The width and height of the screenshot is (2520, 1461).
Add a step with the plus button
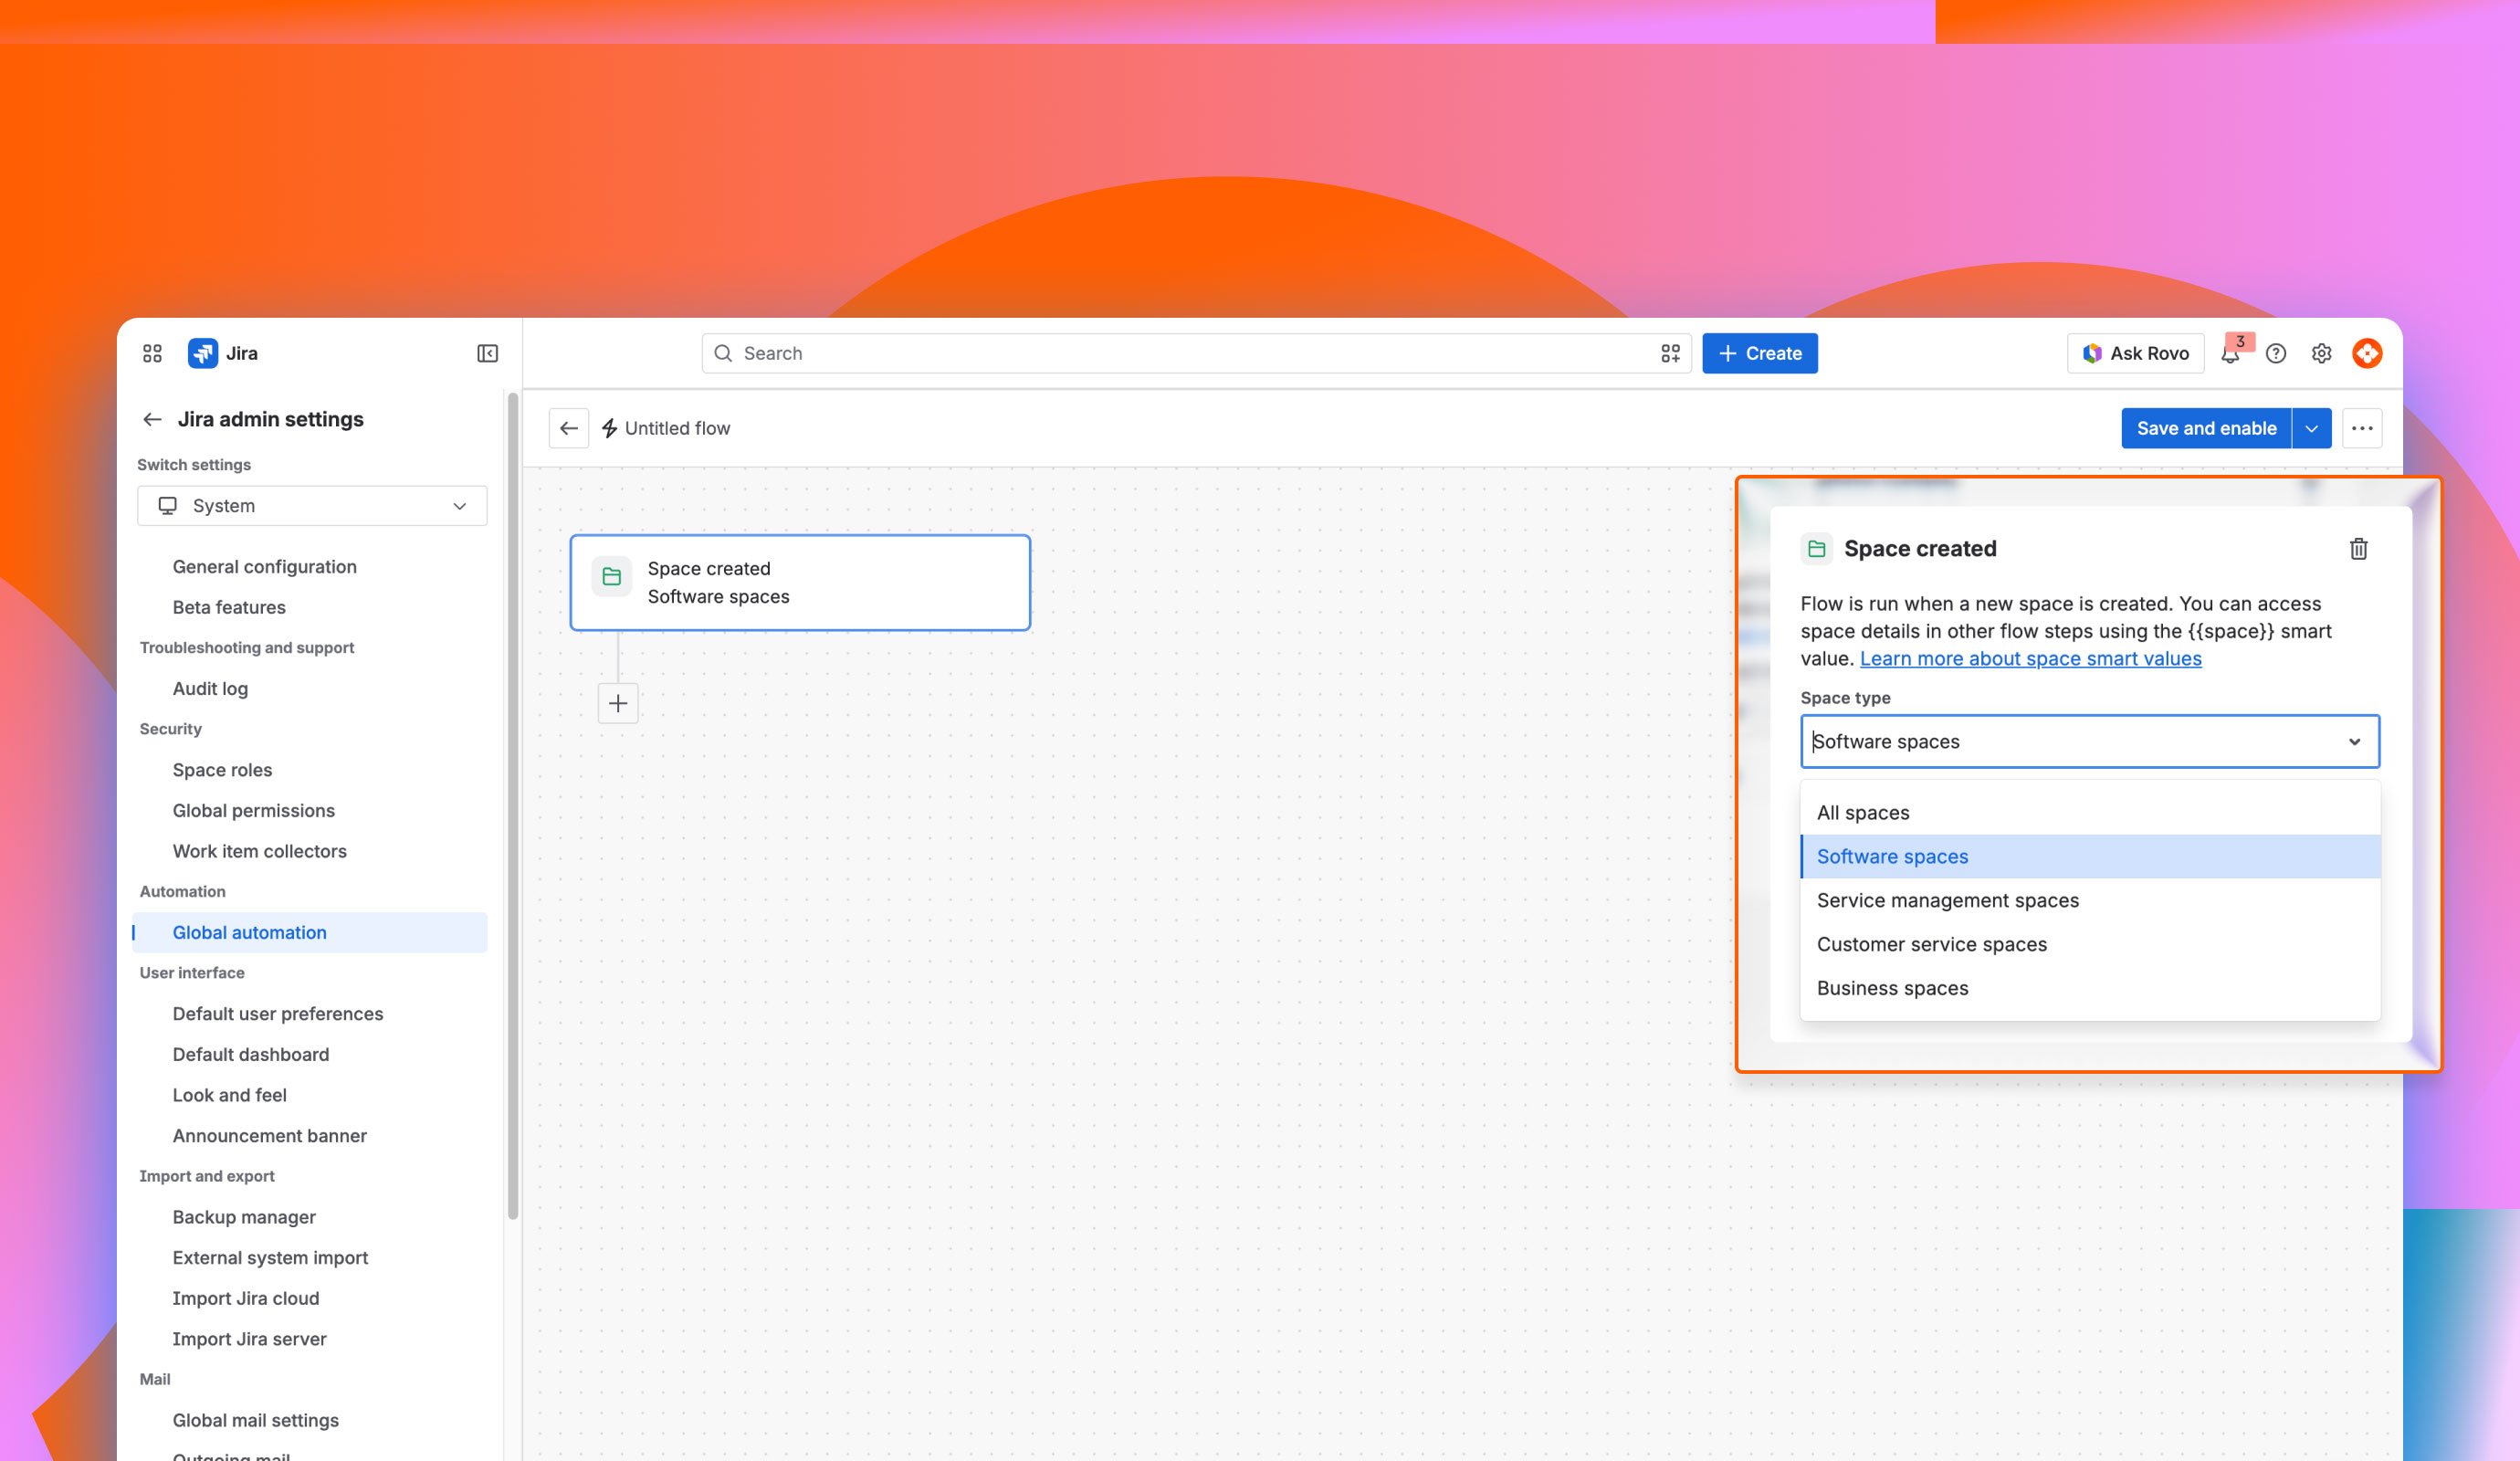coord(618,703)
